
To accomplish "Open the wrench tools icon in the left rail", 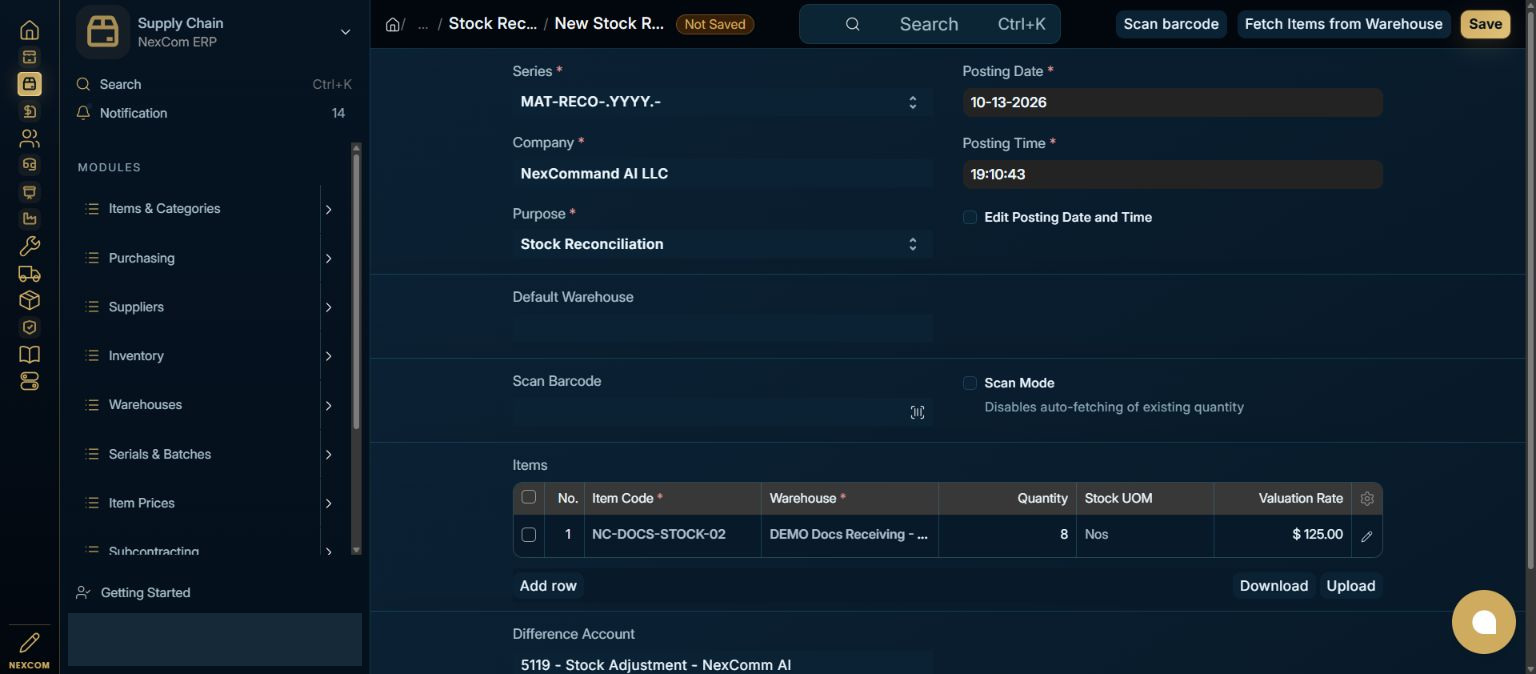I will point(29,246).
